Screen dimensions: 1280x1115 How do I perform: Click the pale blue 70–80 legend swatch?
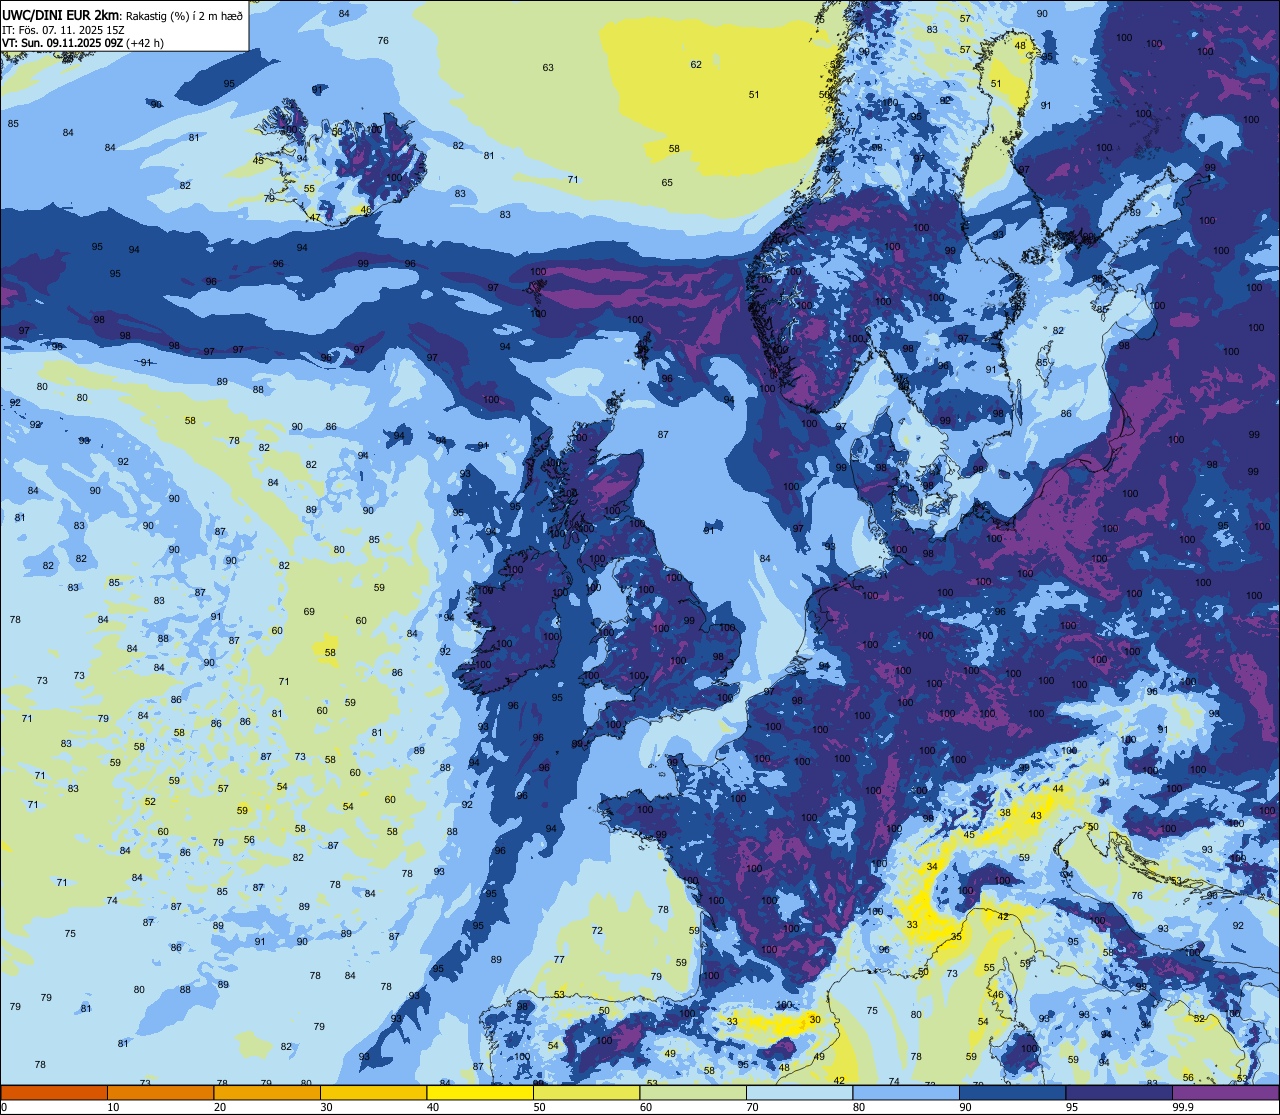pyautogui.click(x=799, y=1092)
